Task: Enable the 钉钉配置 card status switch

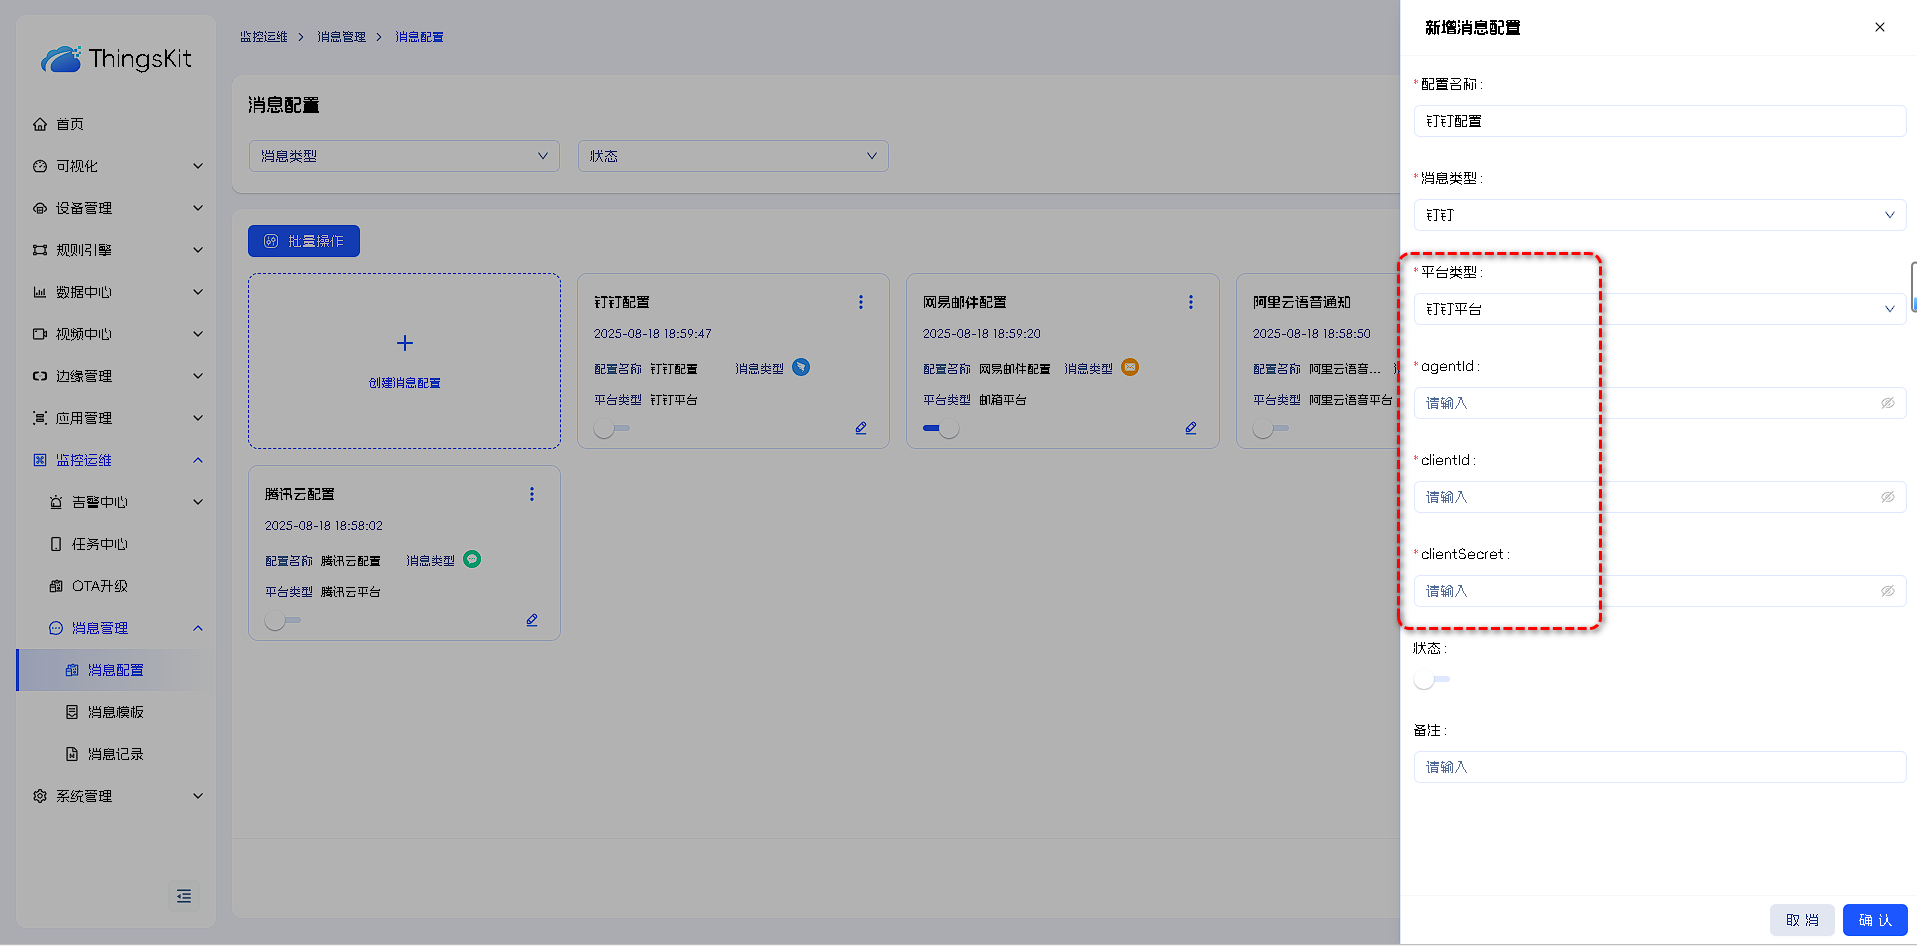Action: (611, 428)
